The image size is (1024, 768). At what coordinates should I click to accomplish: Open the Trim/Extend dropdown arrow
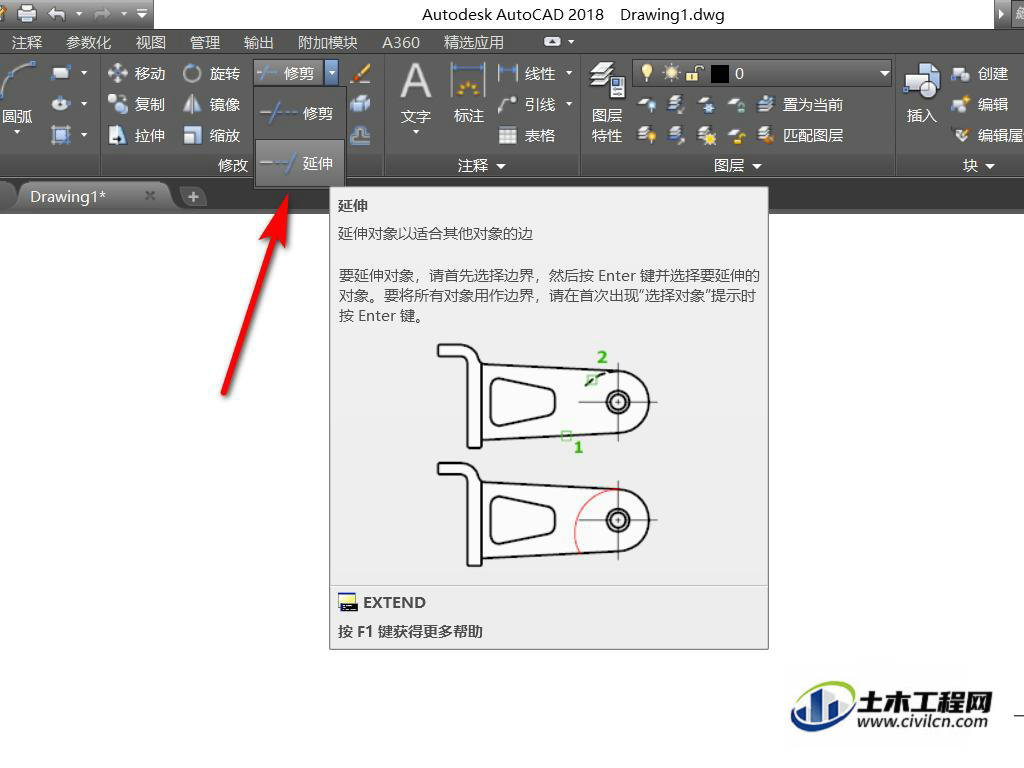[332, 72]
